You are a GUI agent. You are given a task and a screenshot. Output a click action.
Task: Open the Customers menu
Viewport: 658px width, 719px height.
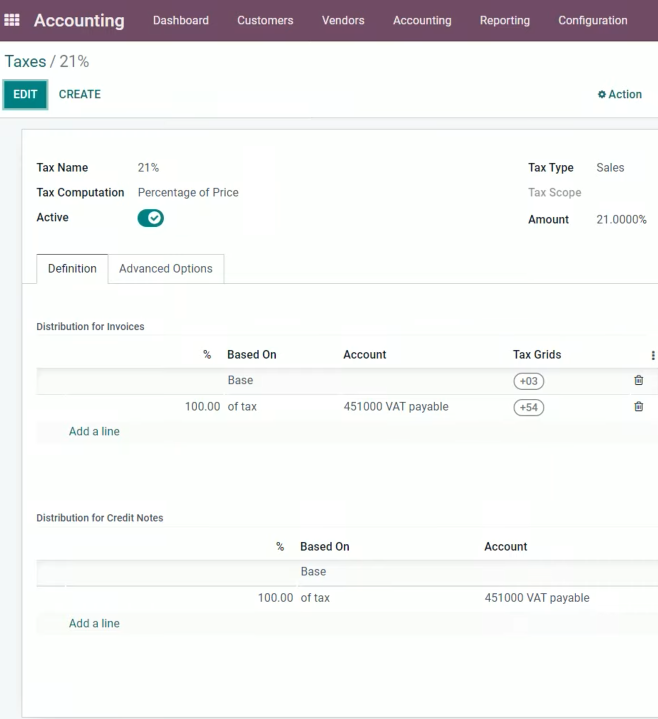[x=265, y=20]
